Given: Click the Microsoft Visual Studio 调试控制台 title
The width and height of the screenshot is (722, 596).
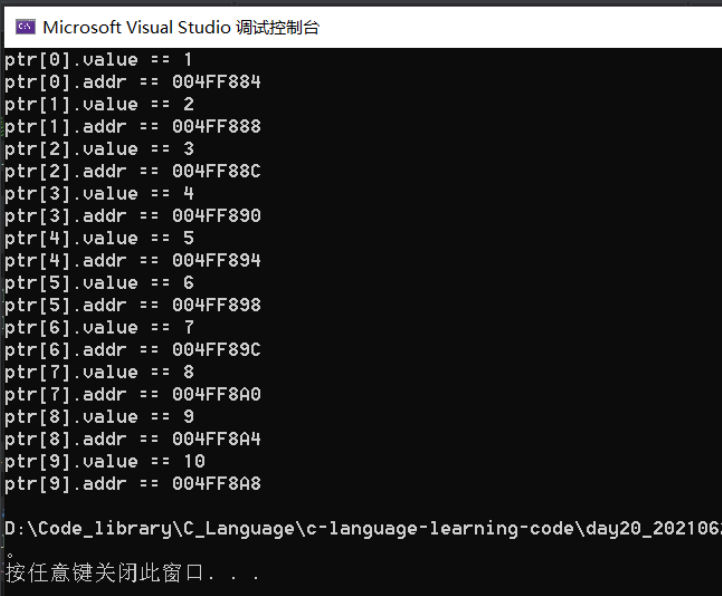Looking at the screenshot, I should [x=181, y=28].
